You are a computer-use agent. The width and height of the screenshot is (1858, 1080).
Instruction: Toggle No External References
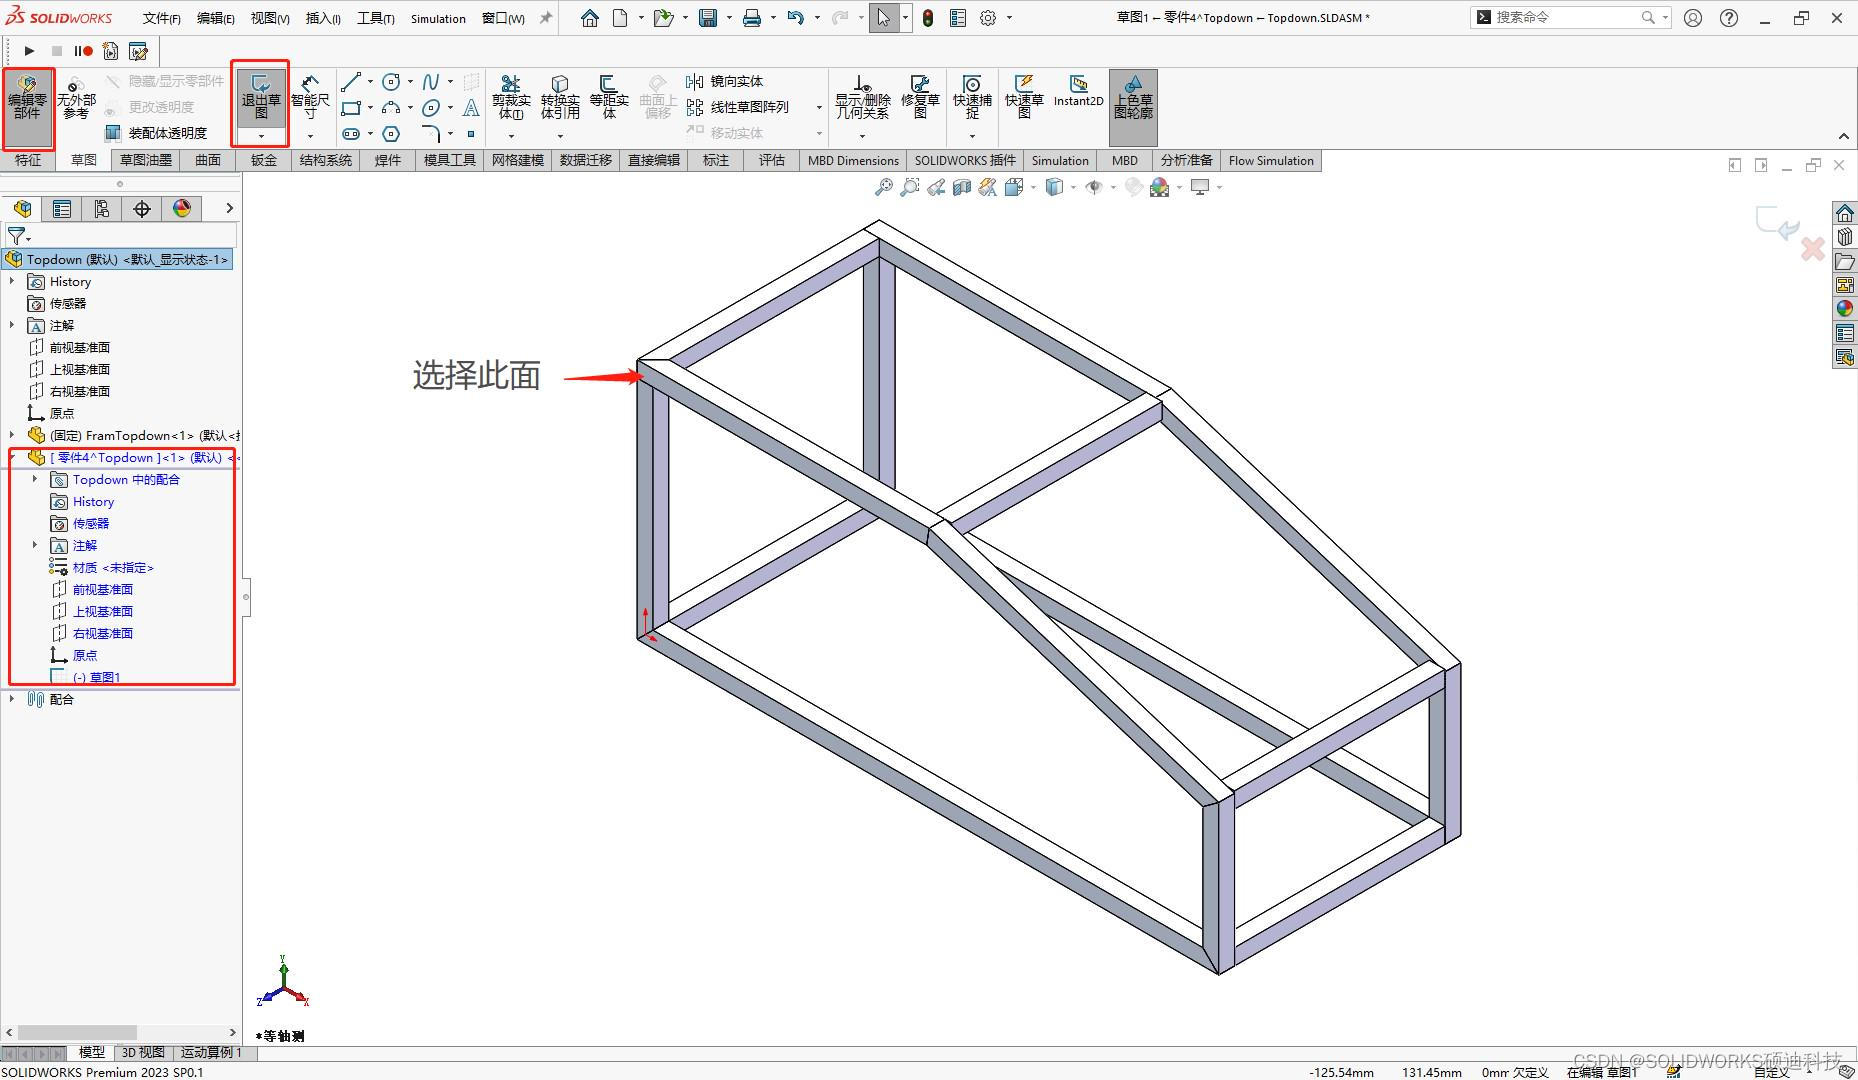click(76, 97)
